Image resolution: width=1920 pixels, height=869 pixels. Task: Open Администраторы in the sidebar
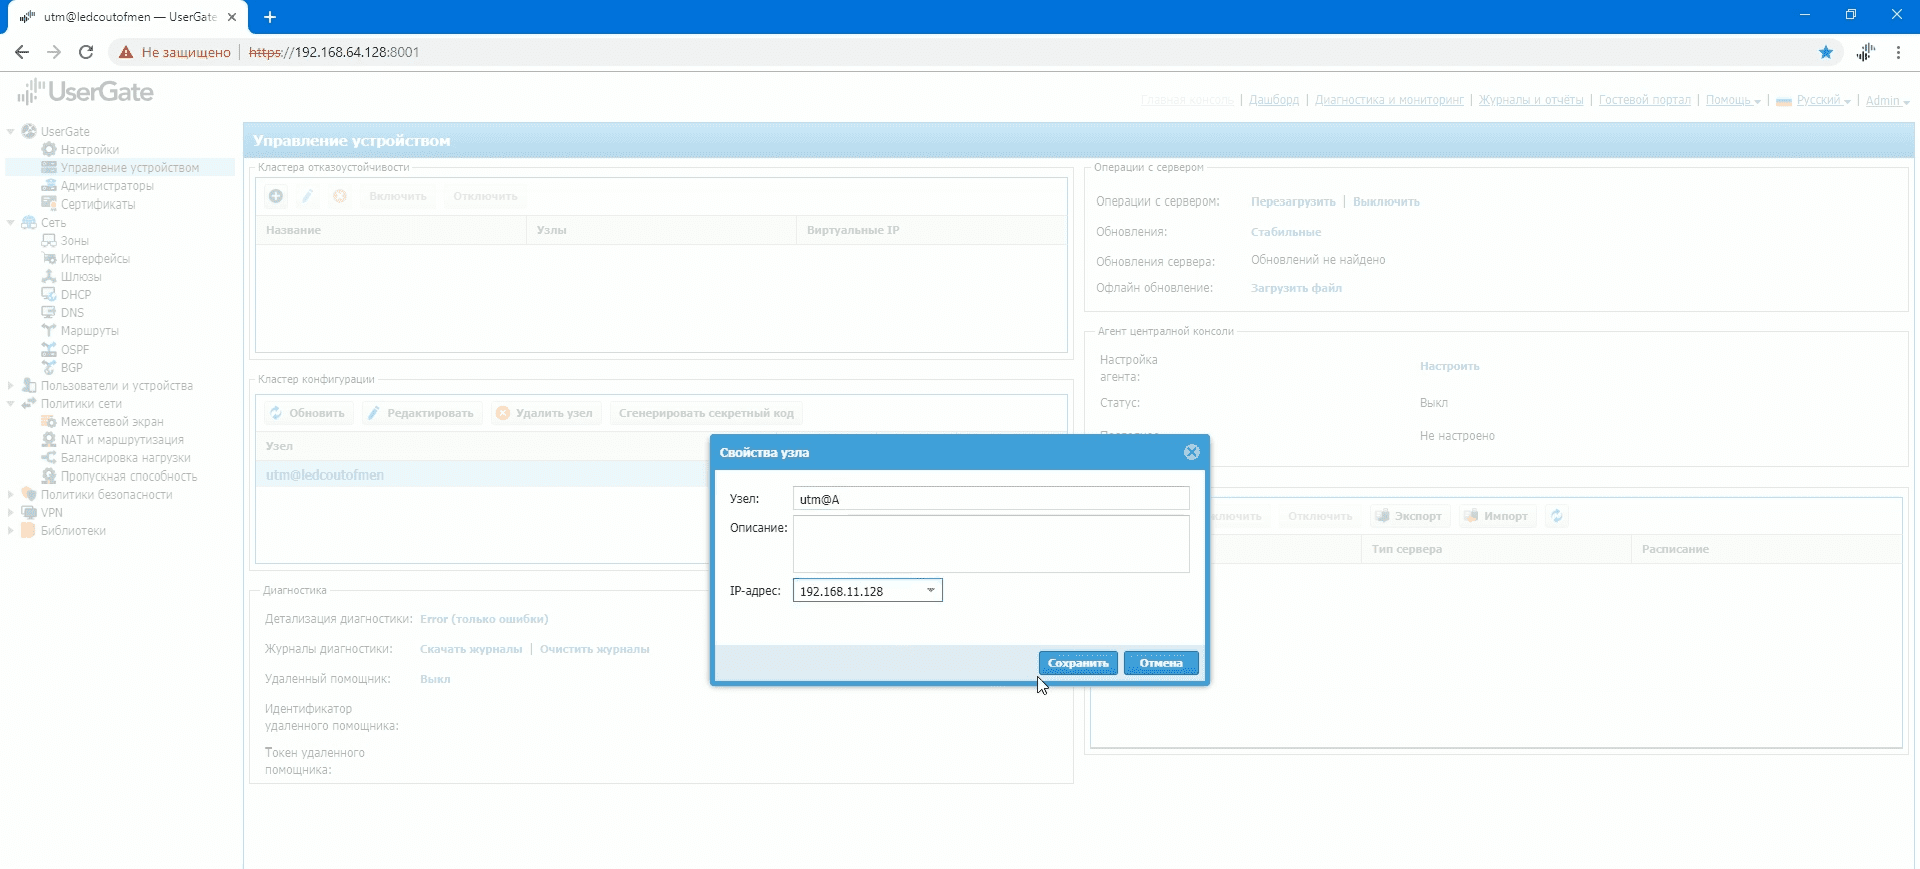click(x=107, y=186)
